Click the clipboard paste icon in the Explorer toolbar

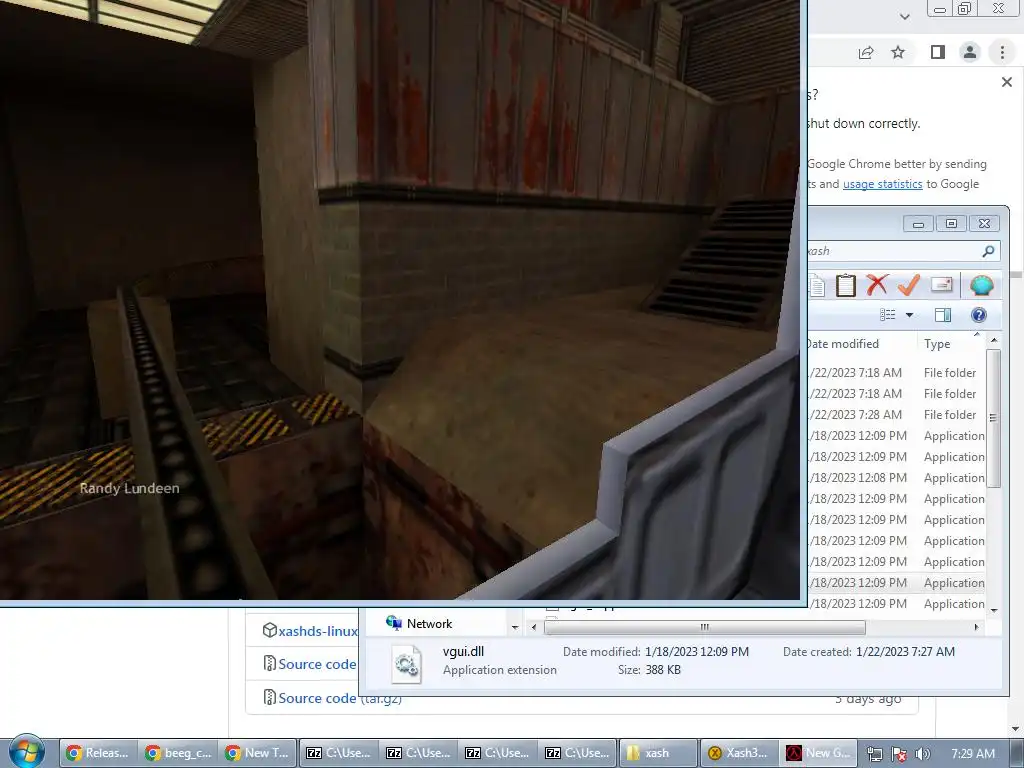pos(846,285)
